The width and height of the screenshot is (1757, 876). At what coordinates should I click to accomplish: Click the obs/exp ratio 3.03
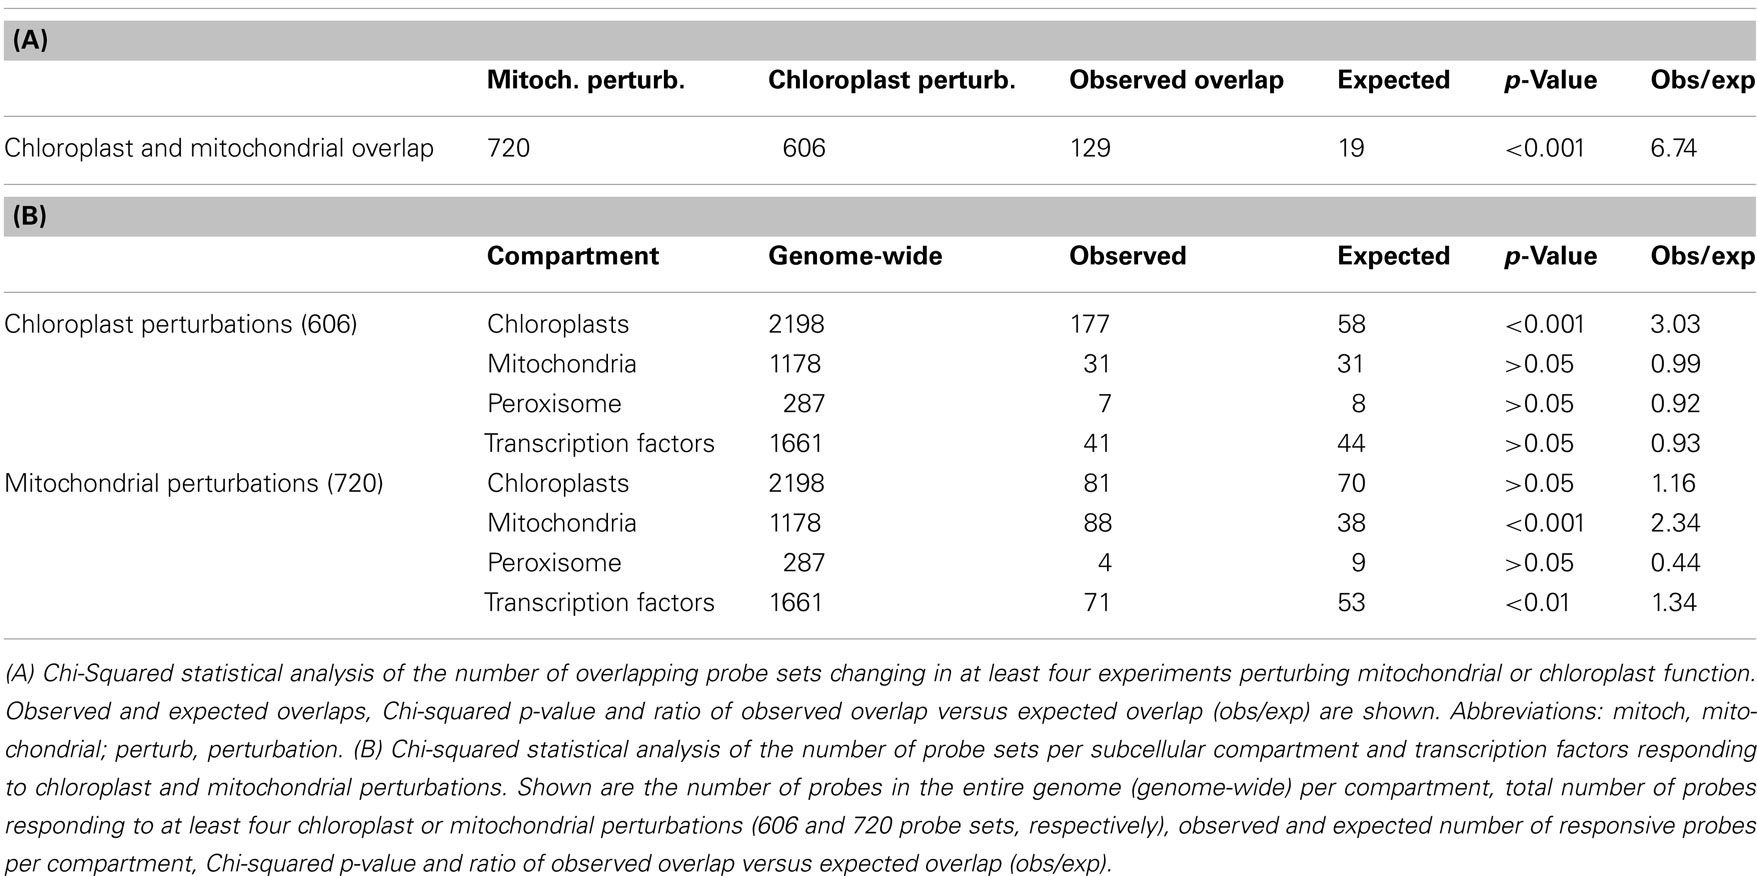1675,324
